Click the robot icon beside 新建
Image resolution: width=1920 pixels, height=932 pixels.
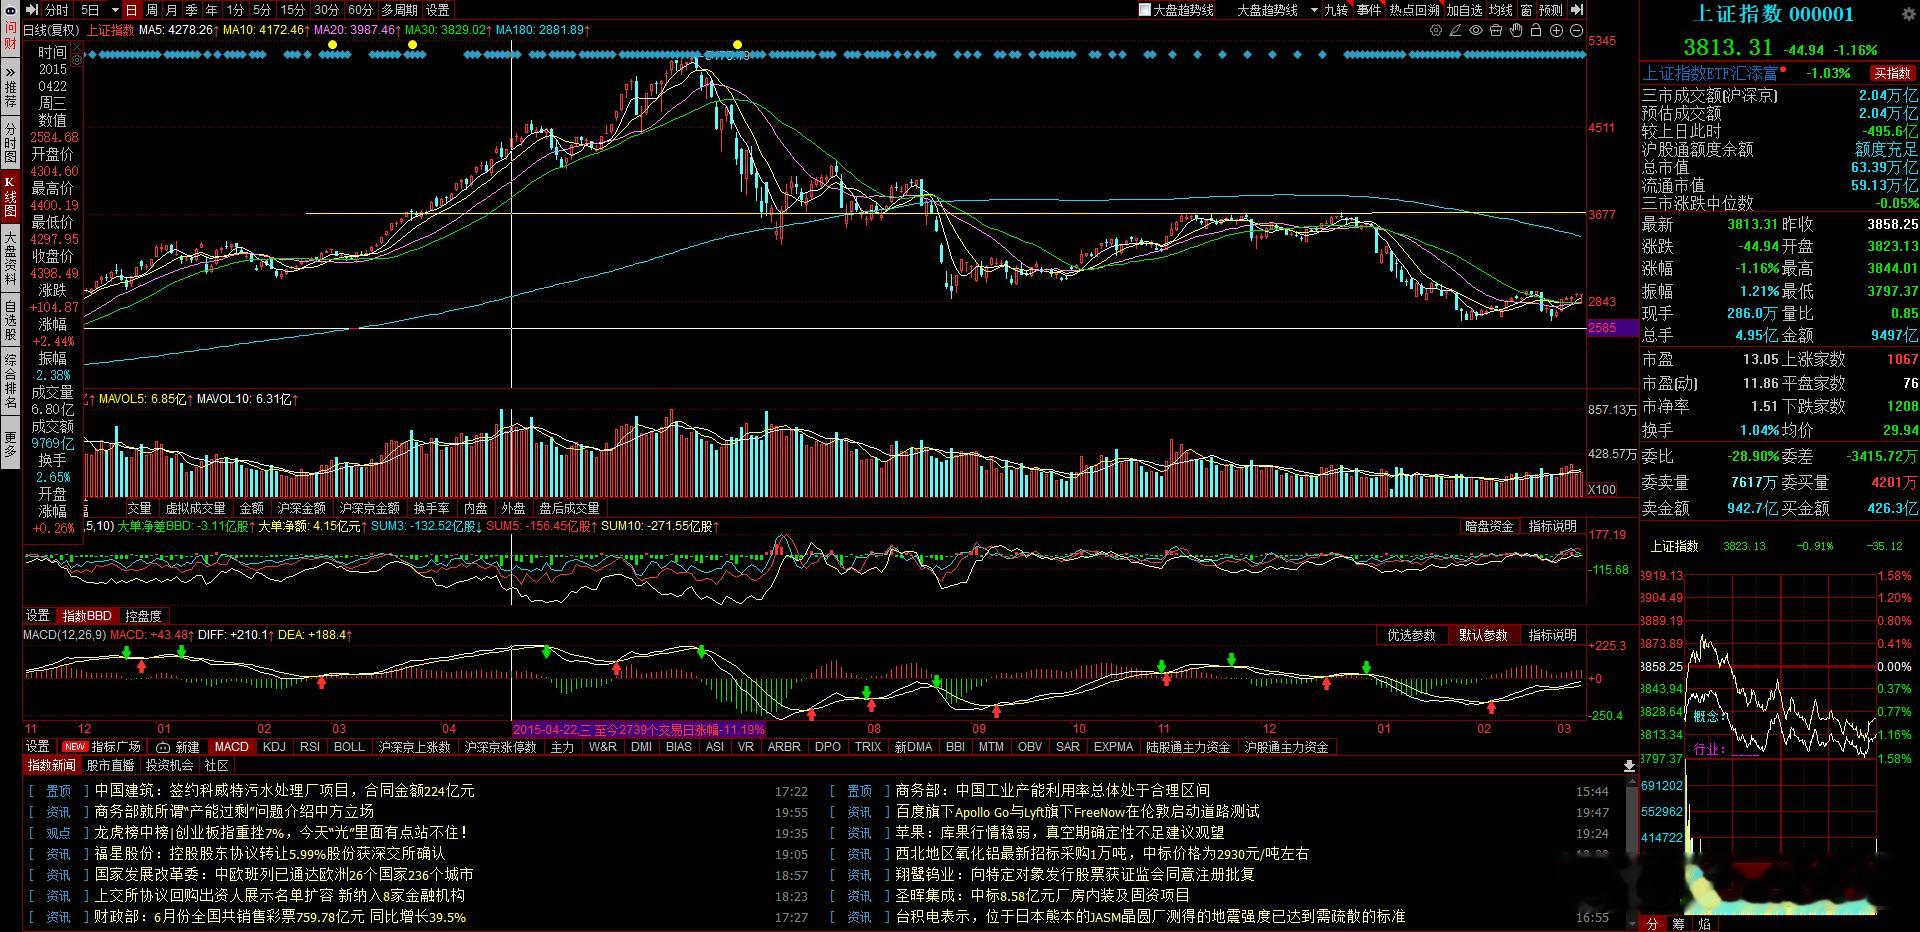point(164,747)
